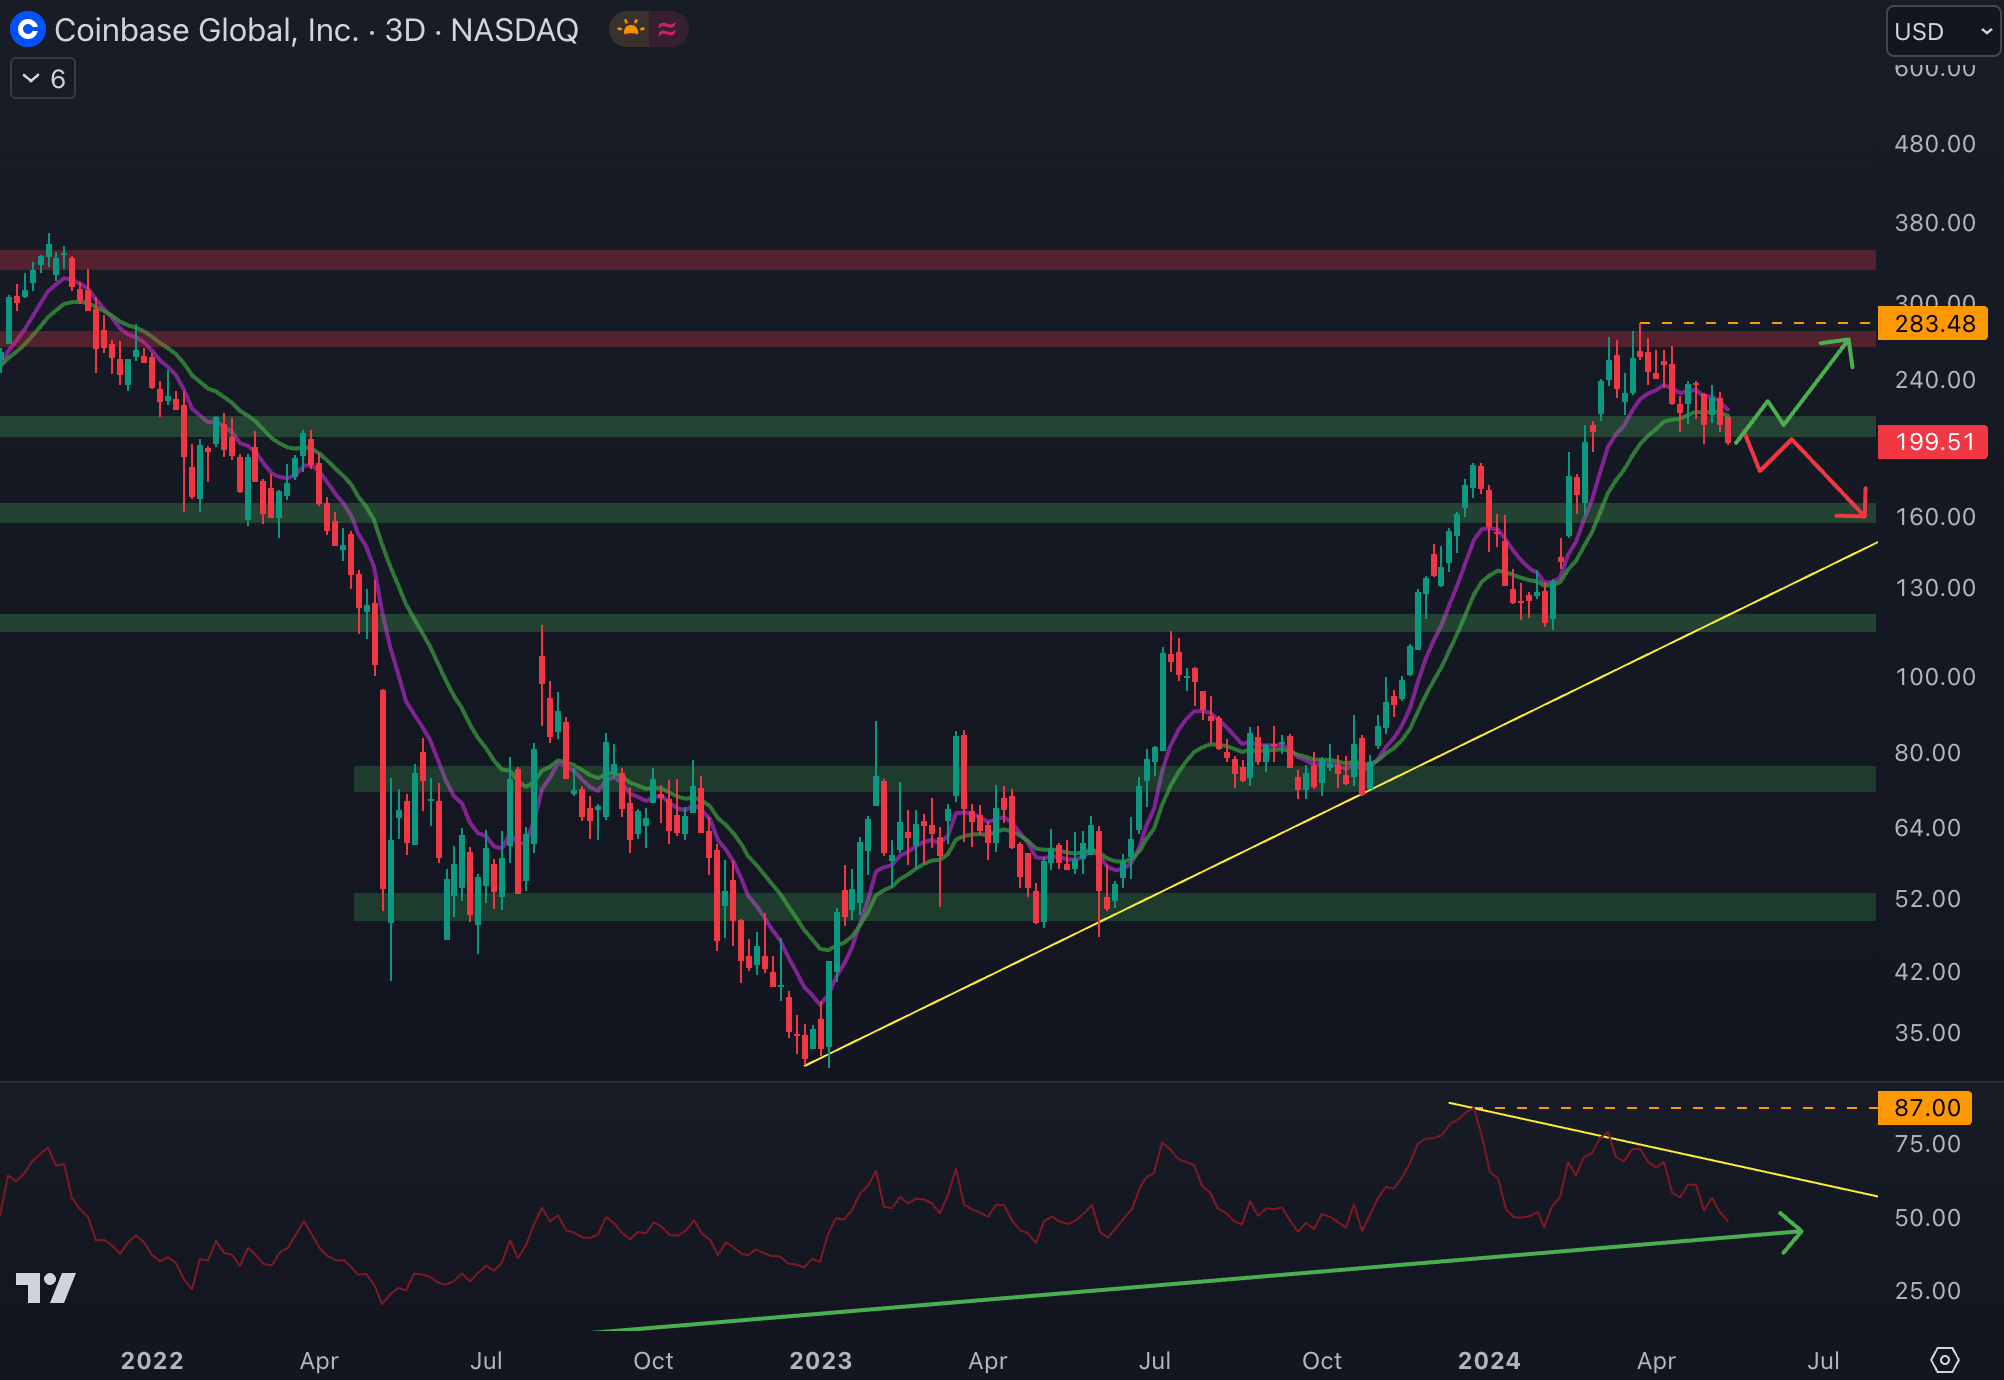Click the Coinbase Global, Inc. symbol title

206,30
